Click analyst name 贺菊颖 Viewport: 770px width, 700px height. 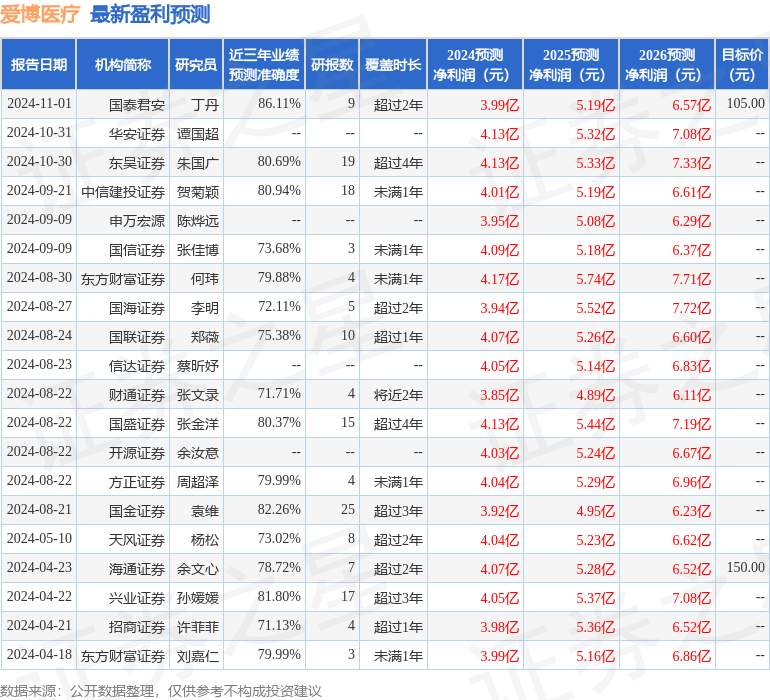coord(198,192)
